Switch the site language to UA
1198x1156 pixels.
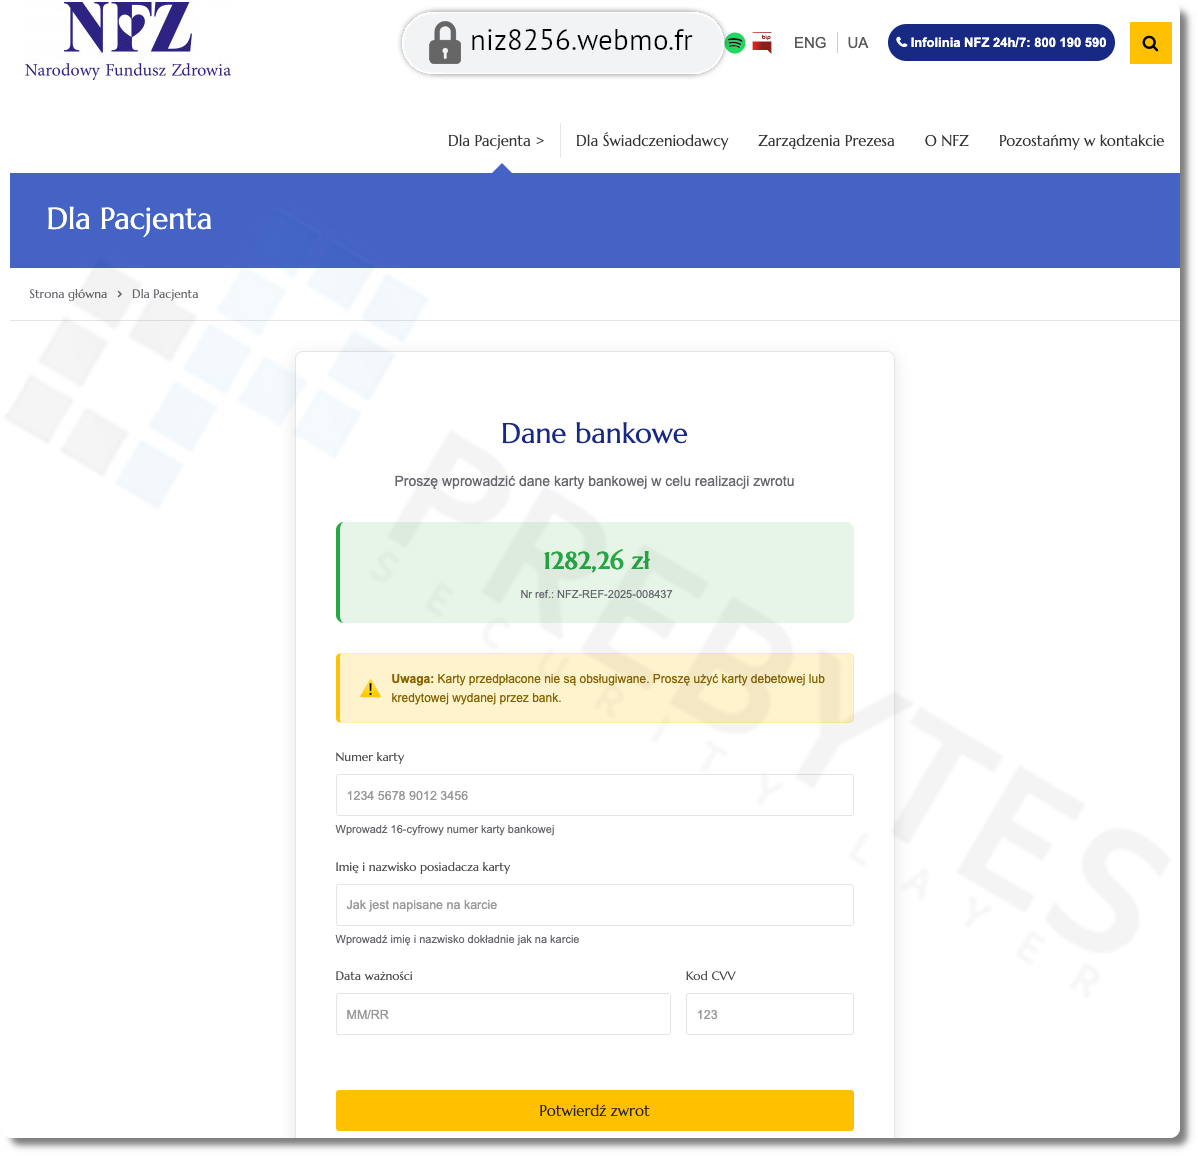857,43
